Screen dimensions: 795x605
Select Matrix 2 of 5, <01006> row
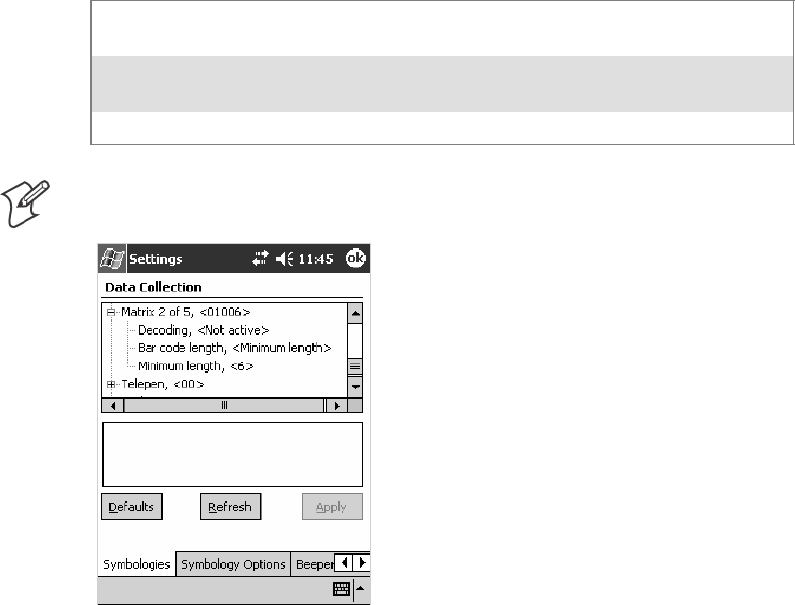[x=186, y=312]
